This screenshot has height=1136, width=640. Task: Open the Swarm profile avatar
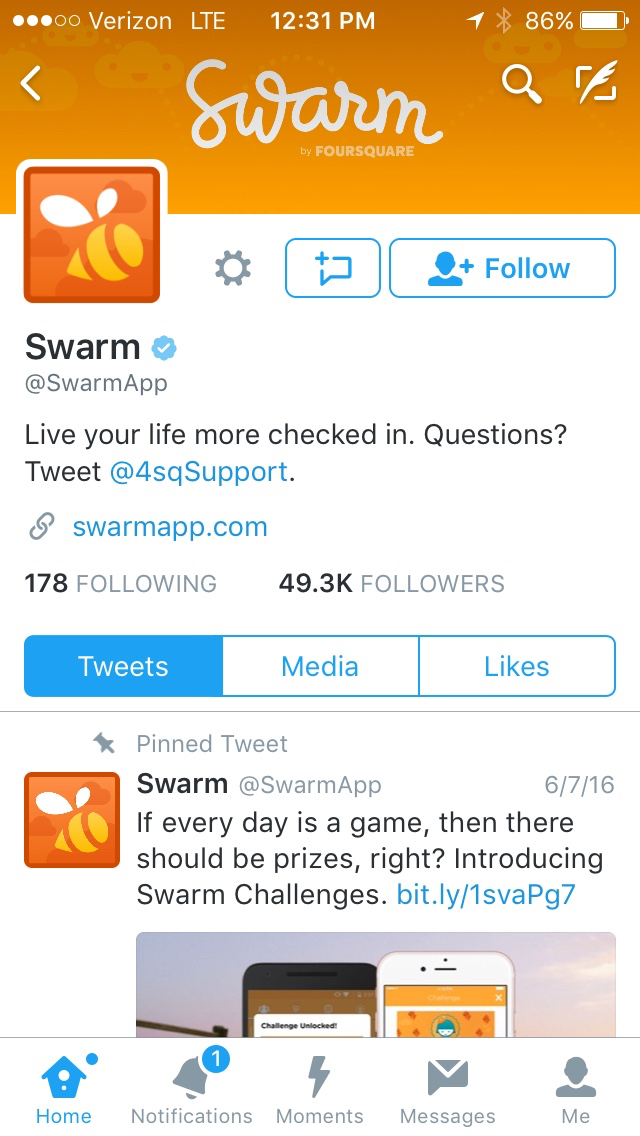click(92, 234)
